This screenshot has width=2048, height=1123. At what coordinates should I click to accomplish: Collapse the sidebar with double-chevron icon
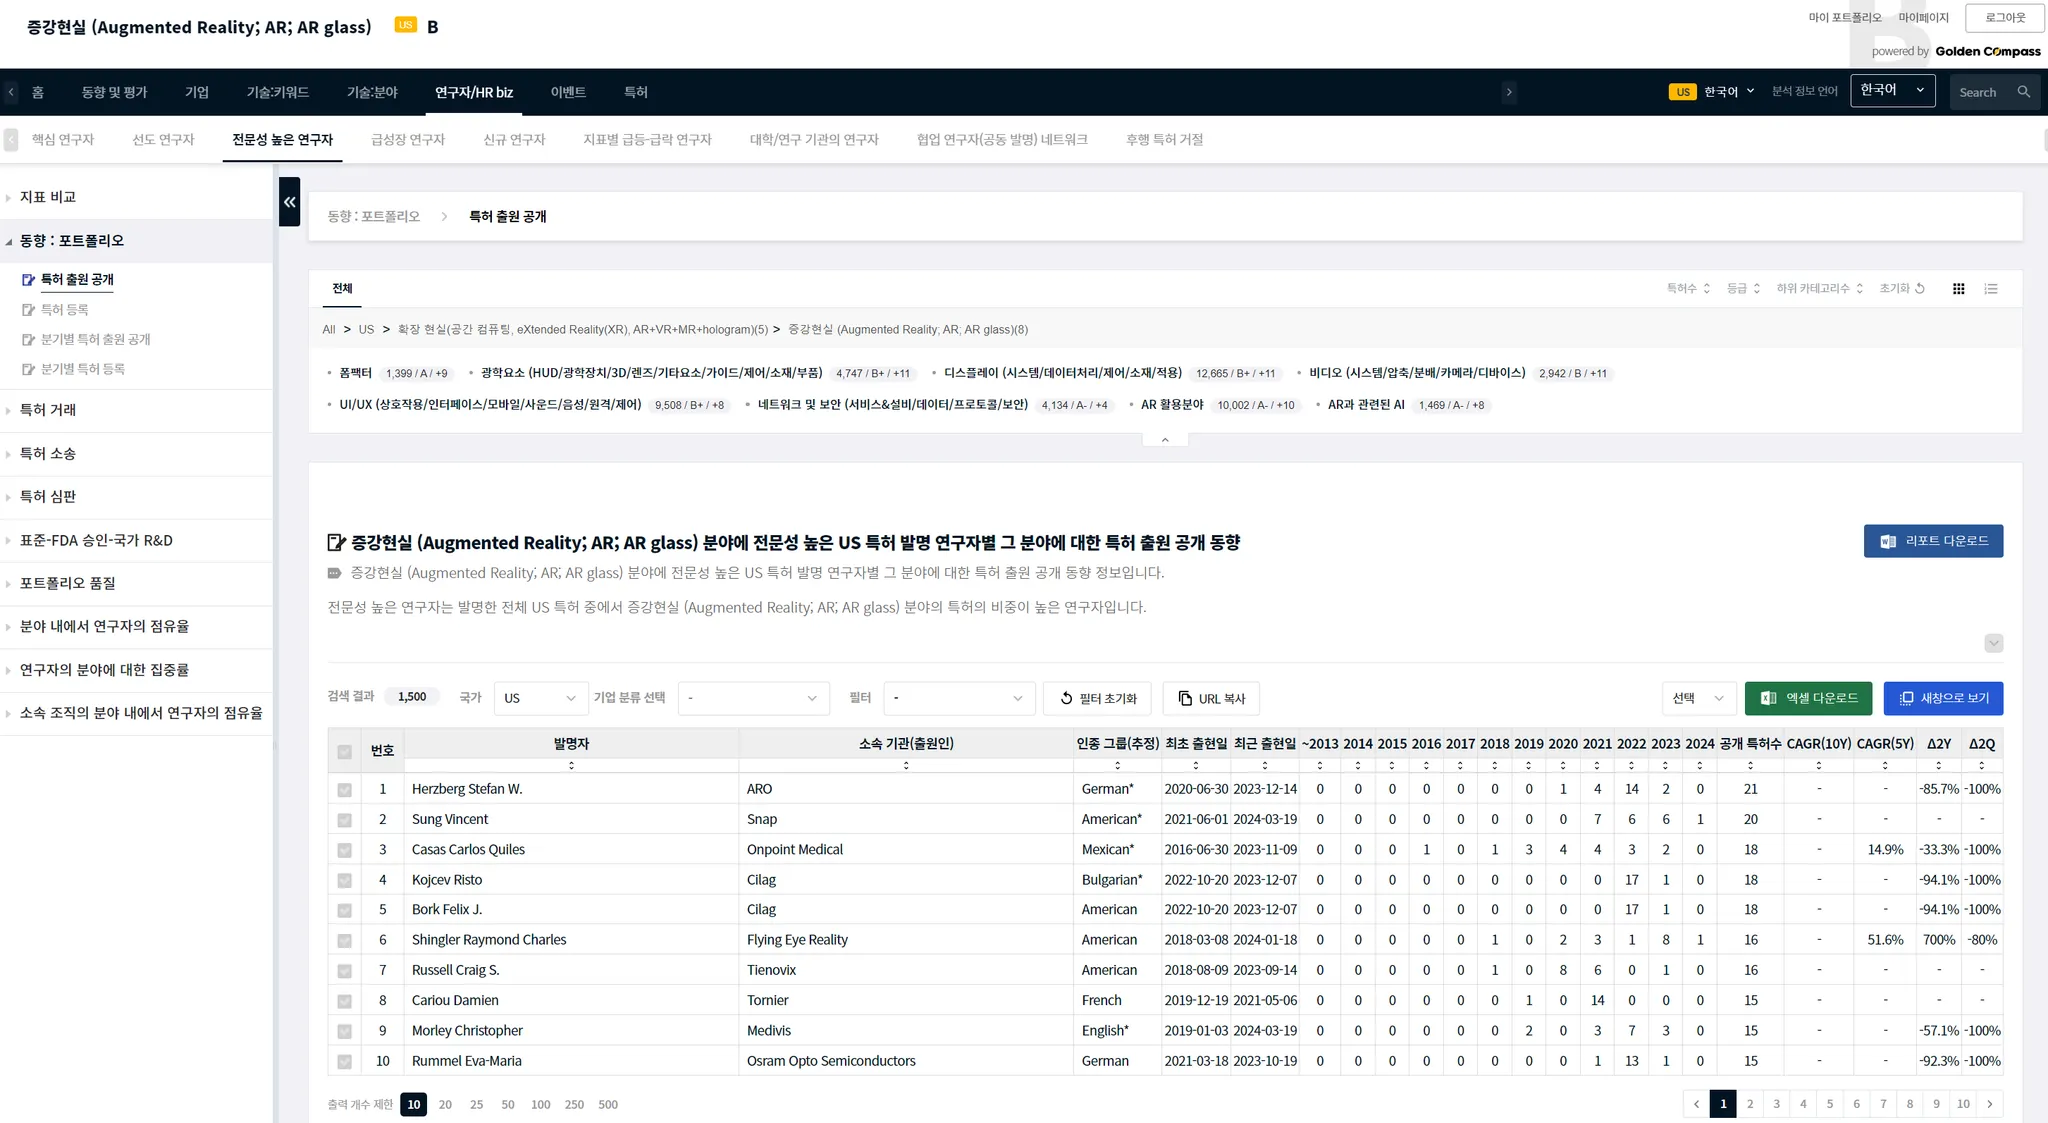point(289,202)
